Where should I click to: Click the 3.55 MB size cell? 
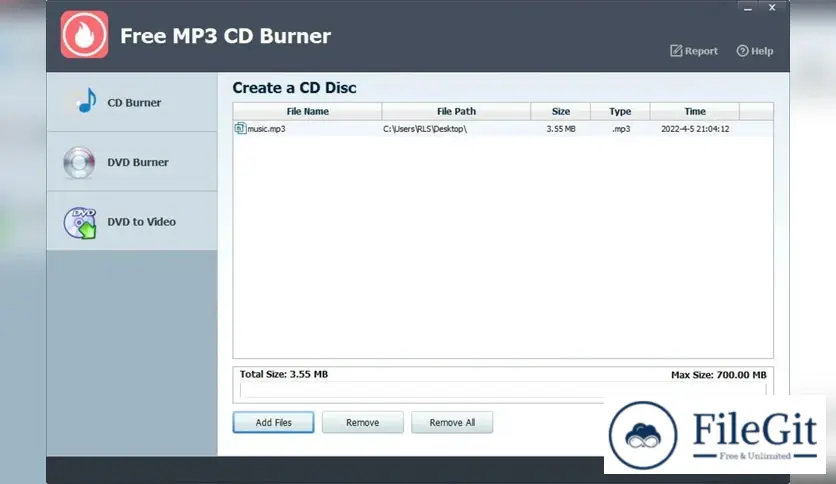coord(561,129)
